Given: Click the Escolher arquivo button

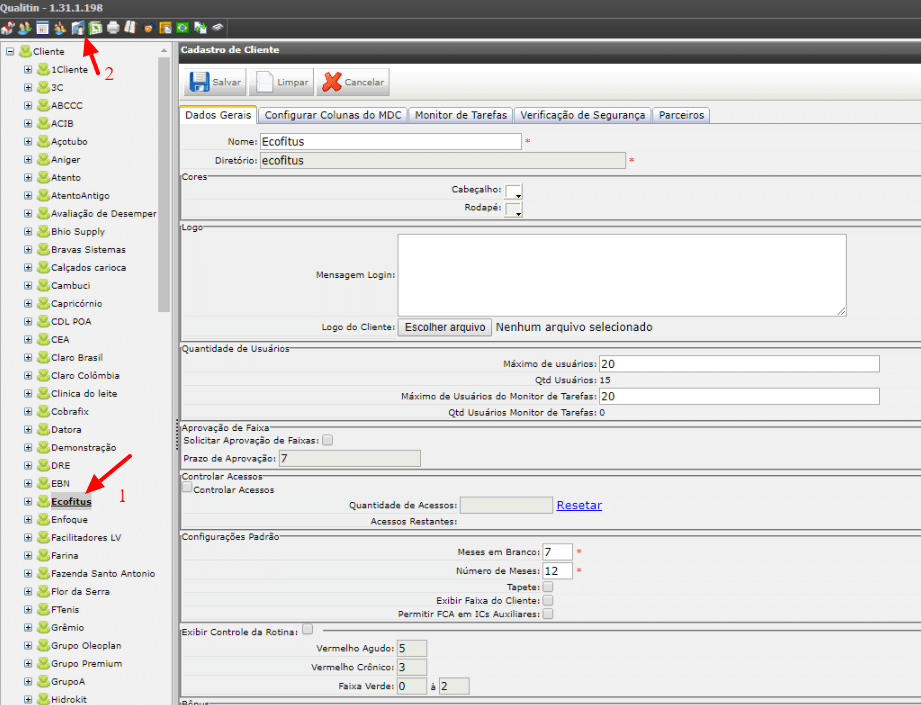Looking at the screenshot, I should 445,327.
